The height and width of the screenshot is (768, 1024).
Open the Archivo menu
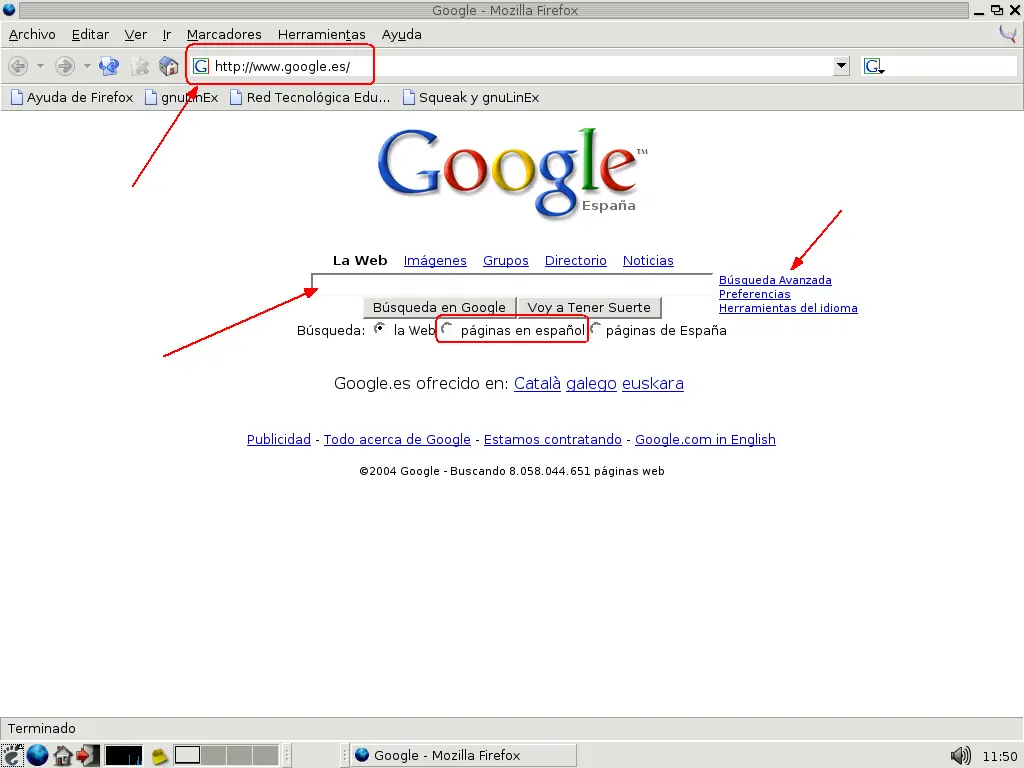click(x=32, y=35)
